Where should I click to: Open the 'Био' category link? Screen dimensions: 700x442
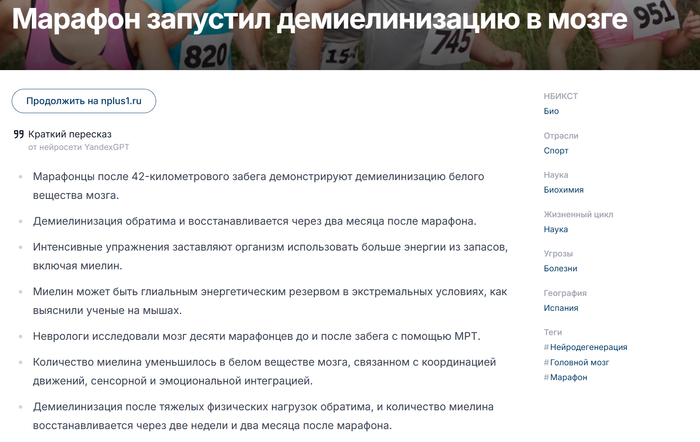(551, 111)
